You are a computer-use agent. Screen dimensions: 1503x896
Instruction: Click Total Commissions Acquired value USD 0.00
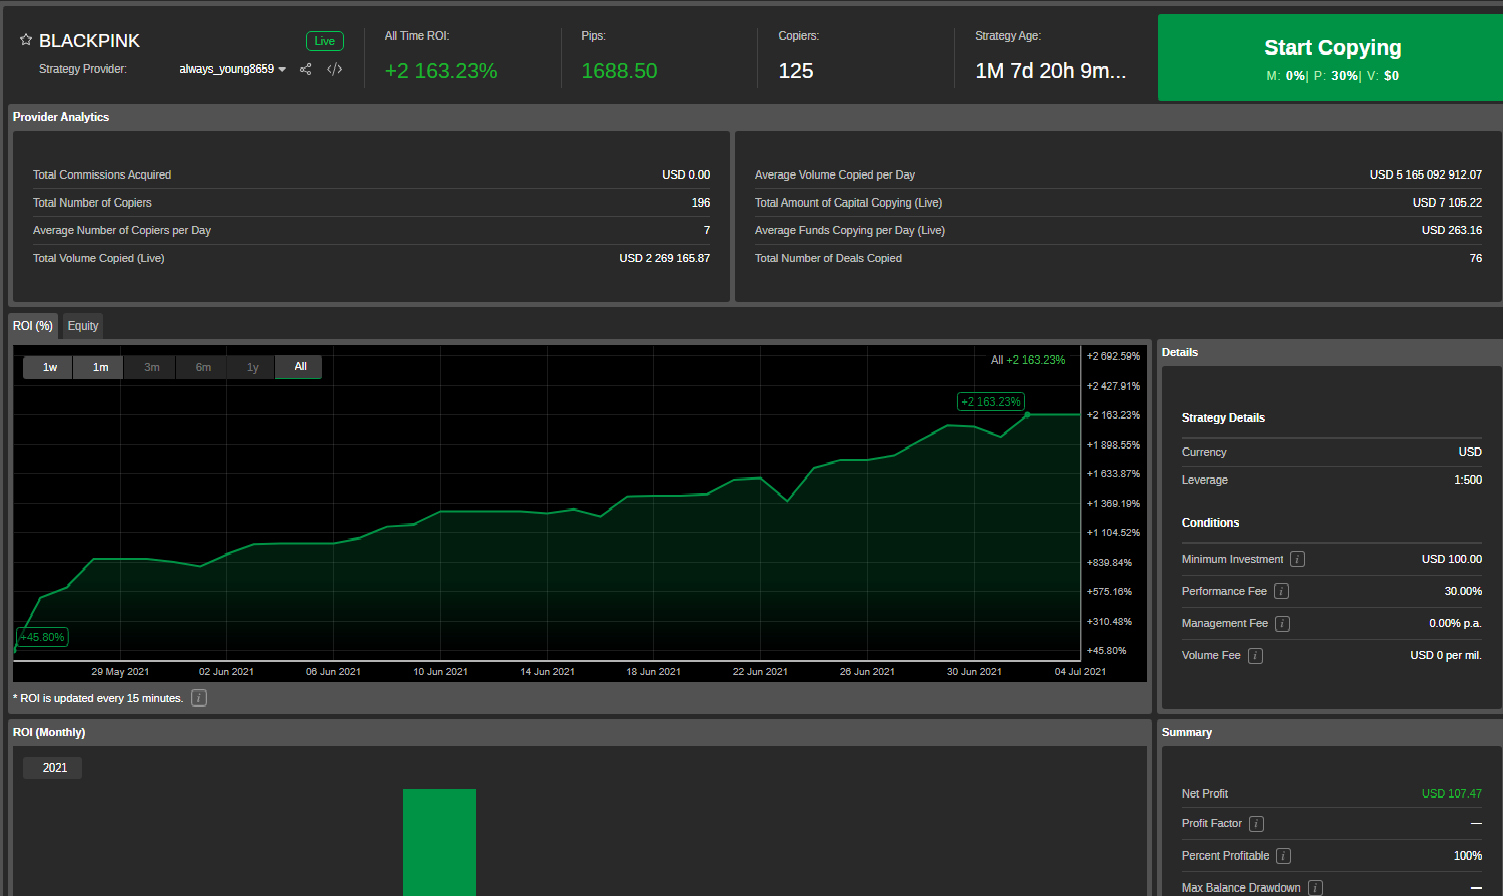[x=686, y=175]
